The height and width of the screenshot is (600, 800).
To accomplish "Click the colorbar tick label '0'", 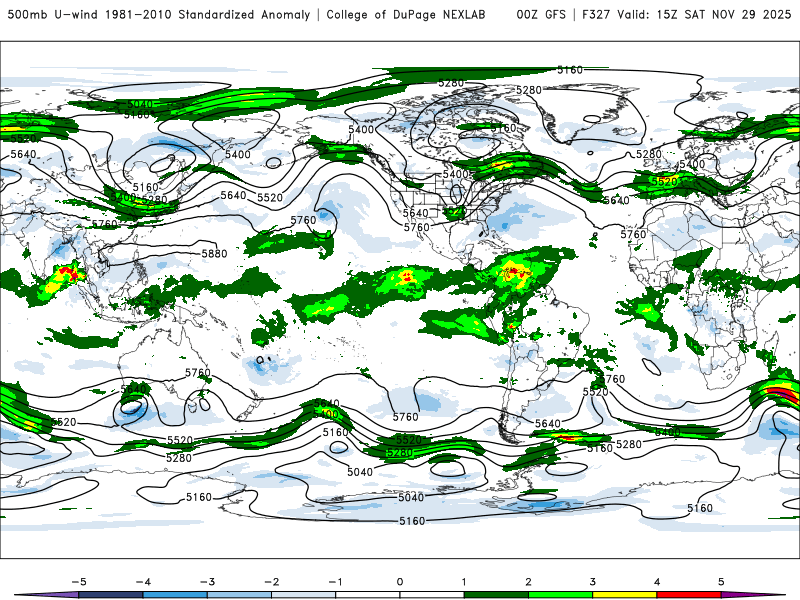I will click(400, 582).
